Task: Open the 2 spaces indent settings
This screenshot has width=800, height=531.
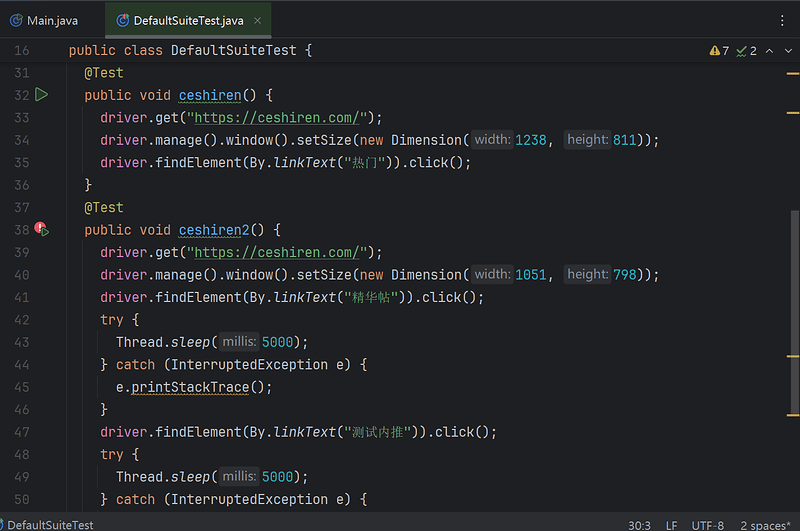Action: click(766, 524)
